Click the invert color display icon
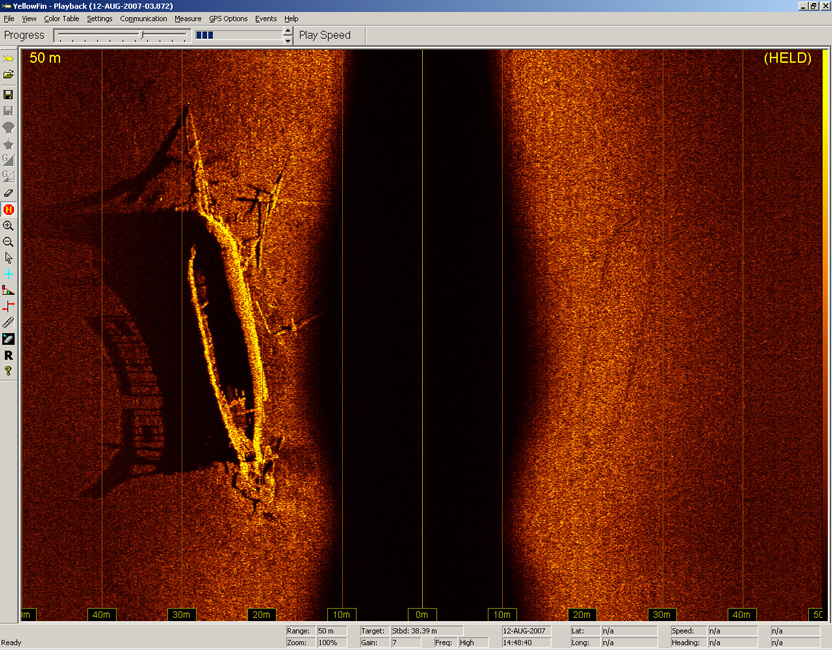832x650 pixels. click(x=8, y=337)
